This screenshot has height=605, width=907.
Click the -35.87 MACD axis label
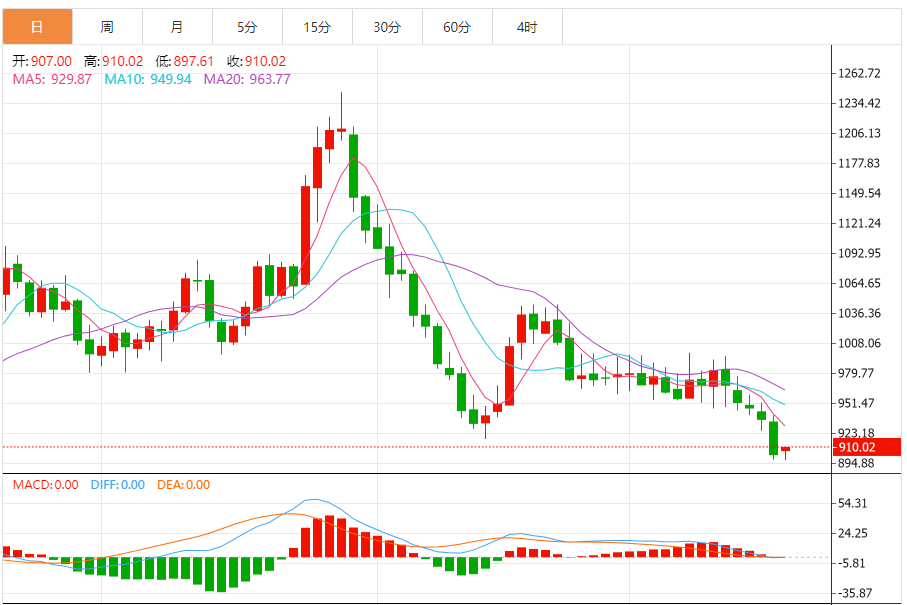(x=854, y=593)
